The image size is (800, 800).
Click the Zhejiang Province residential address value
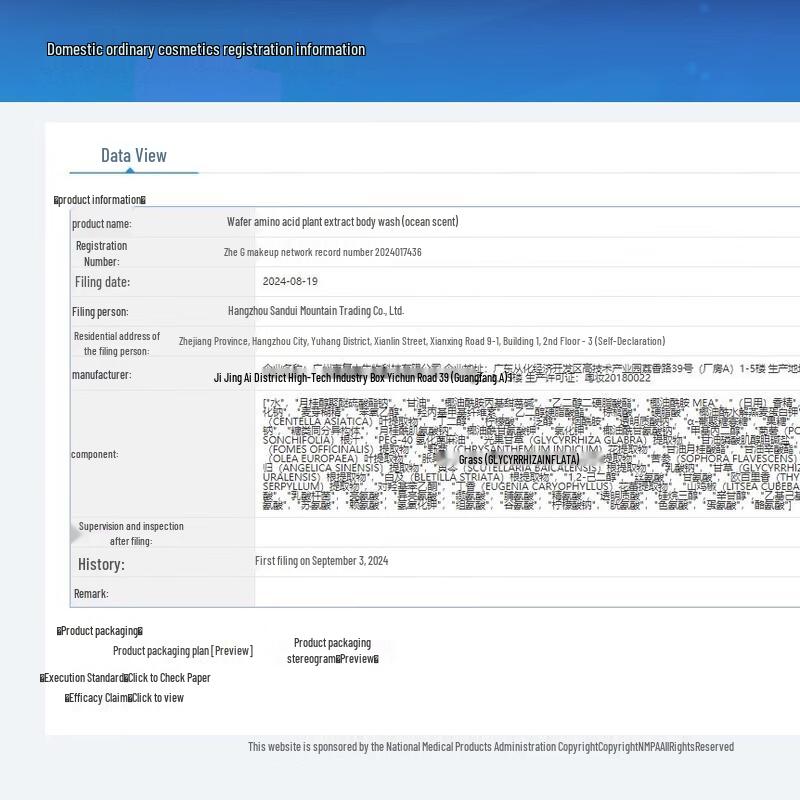421,341
